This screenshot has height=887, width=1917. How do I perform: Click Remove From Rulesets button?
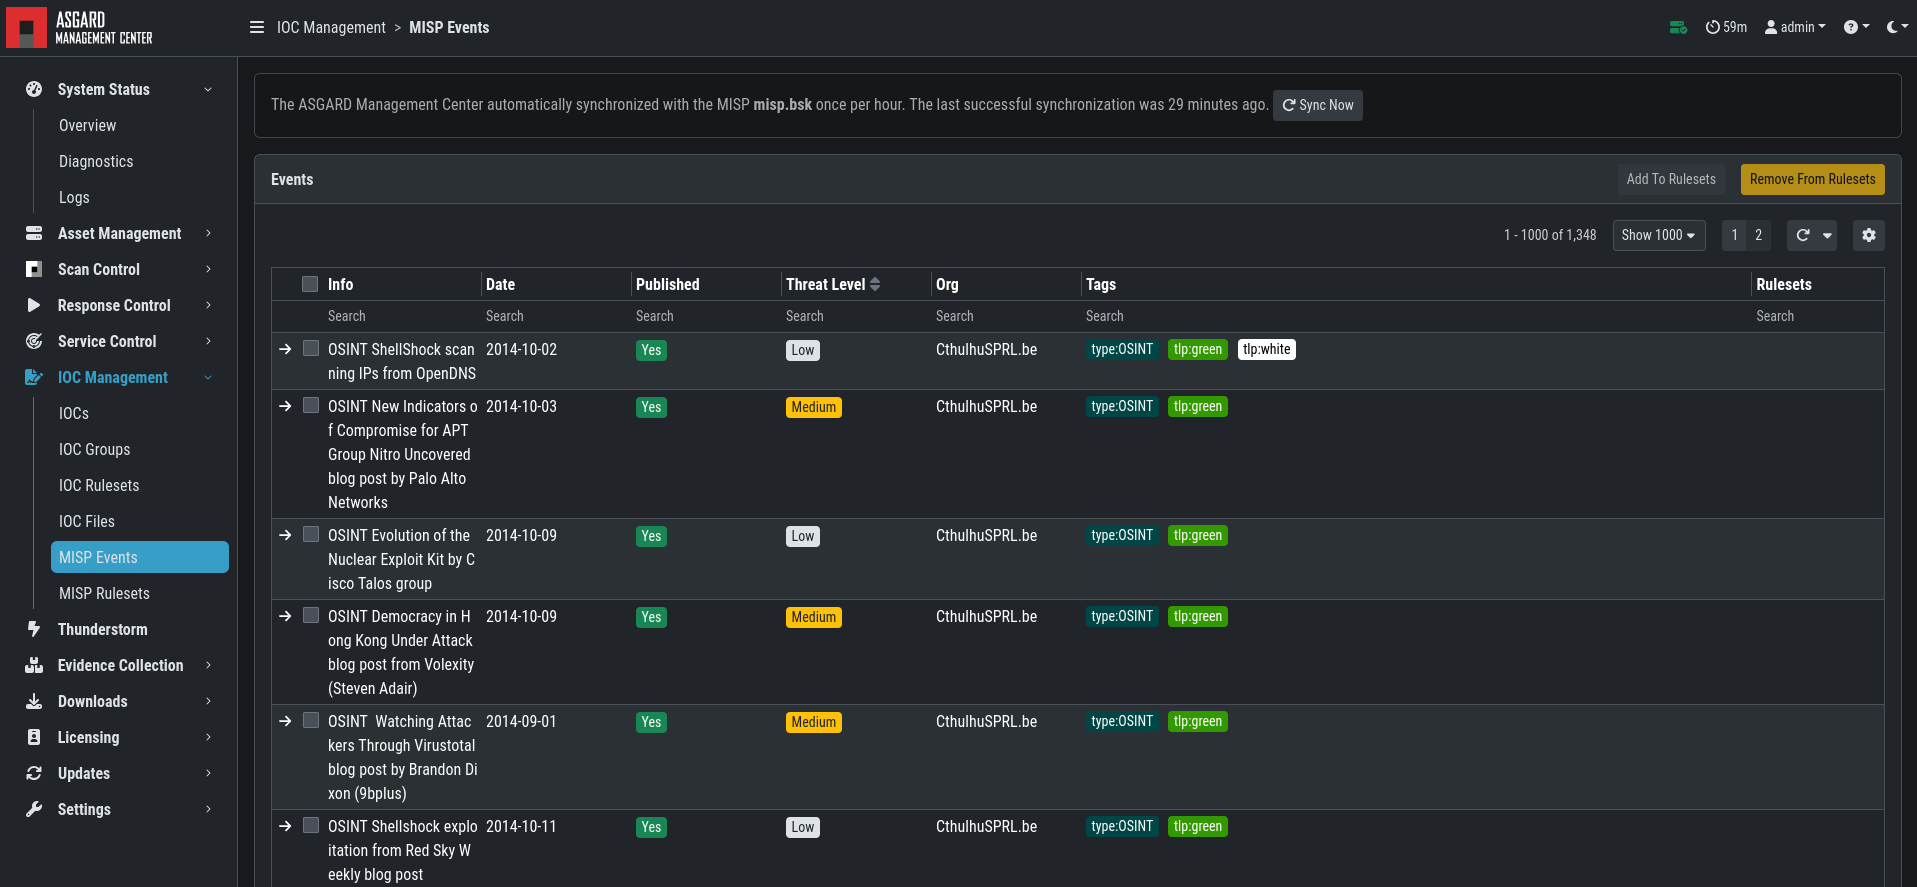pyautogui.click(x=1812, y=179)
